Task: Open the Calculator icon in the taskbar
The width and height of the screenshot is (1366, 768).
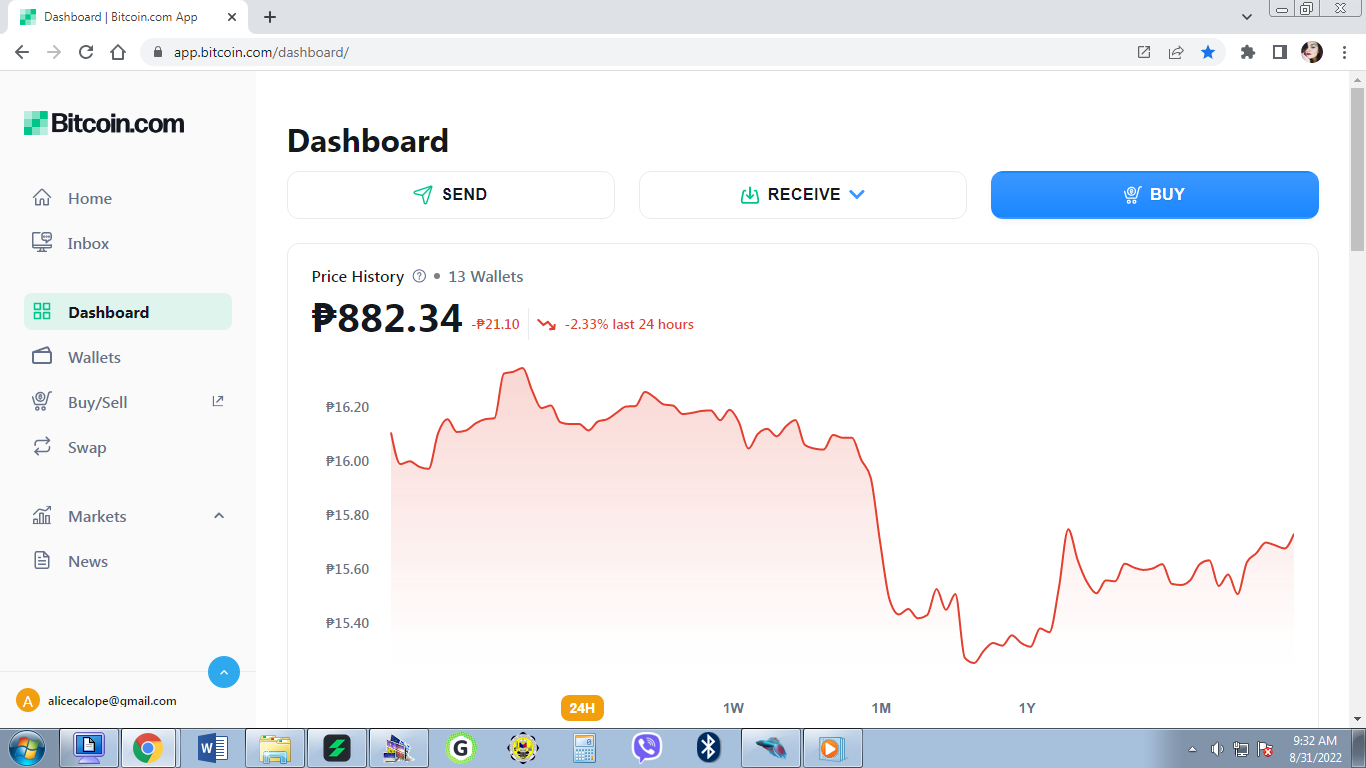Action: (x=584, y=748)
